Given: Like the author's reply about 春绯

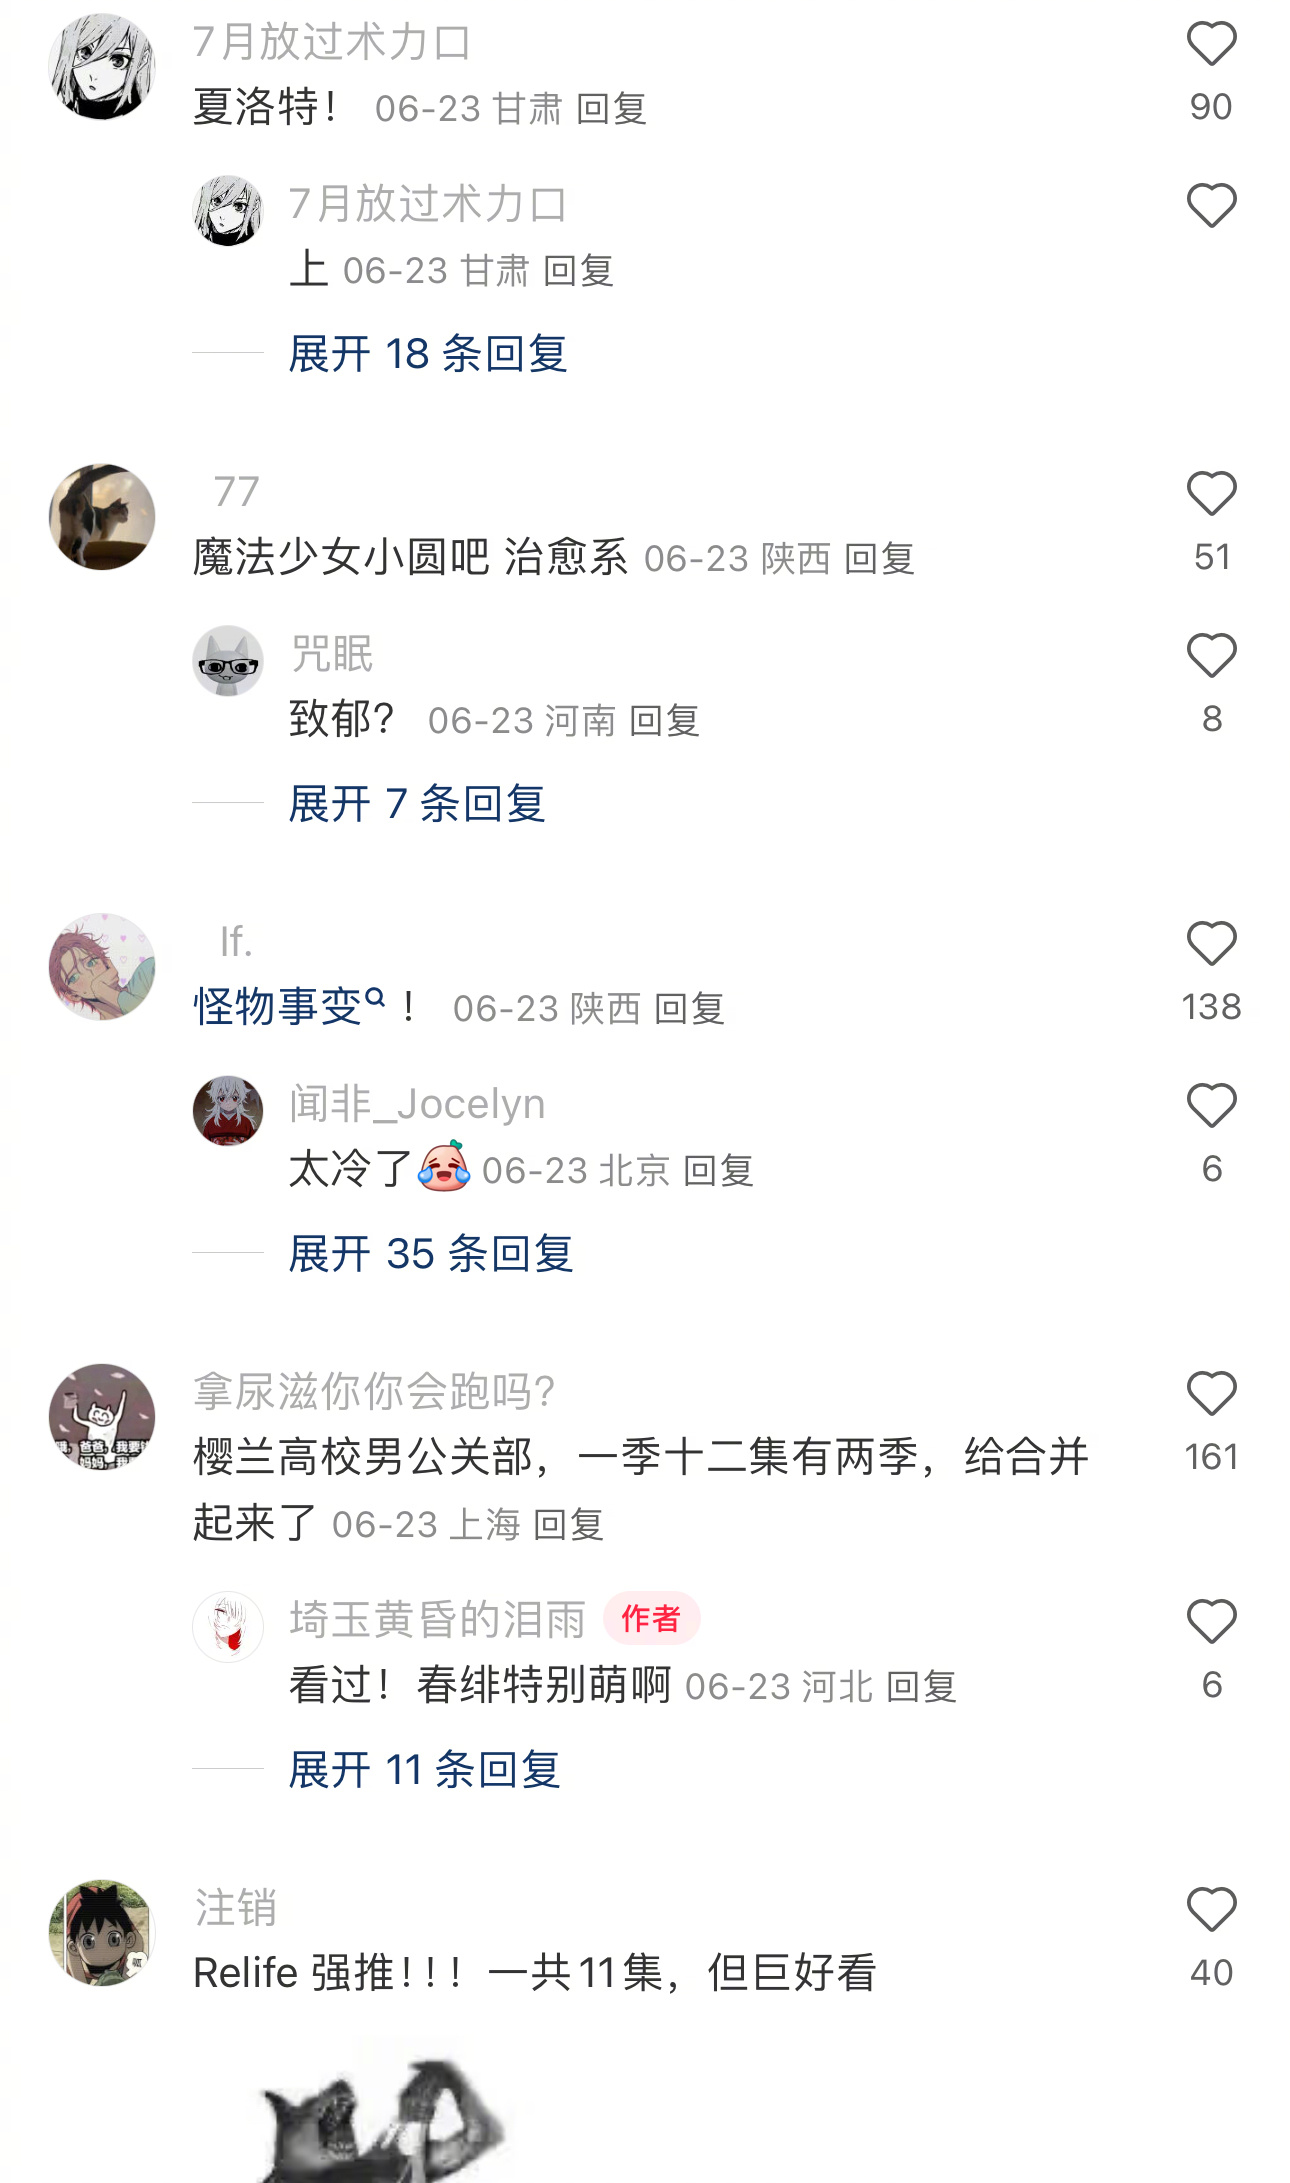Looking at the screenshot, I should coord(1211,1622).
